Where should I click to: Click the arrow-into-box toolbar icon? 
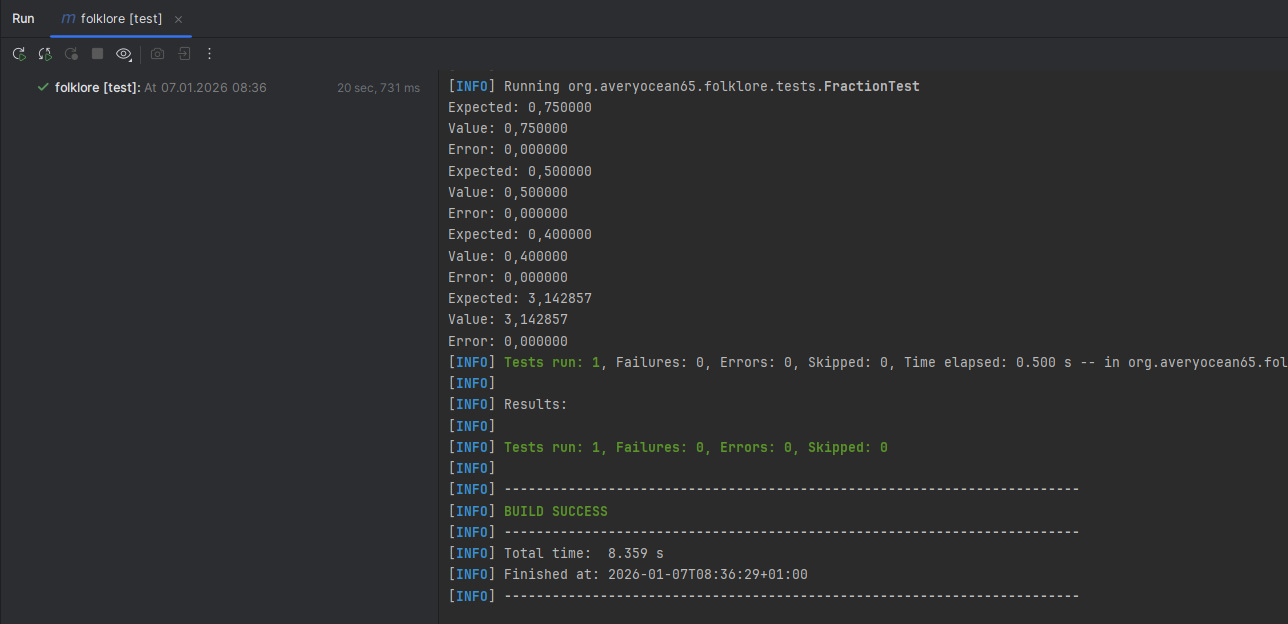184,54
